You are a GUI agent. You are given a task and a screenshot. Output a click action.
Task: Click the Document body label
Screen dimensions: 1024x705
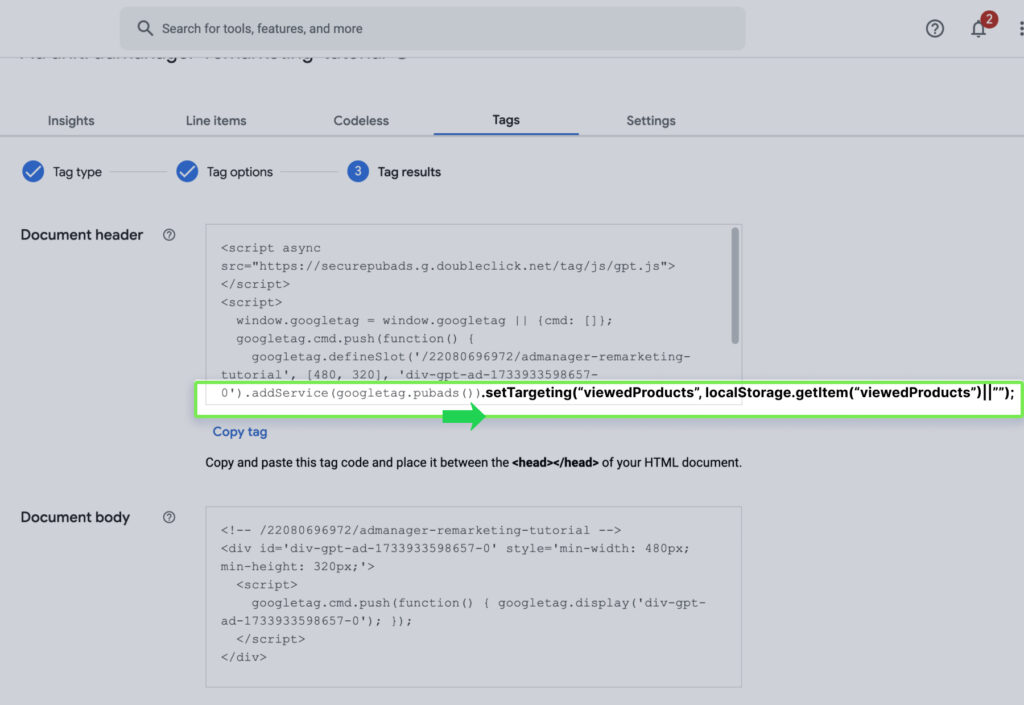coord(75,517)
